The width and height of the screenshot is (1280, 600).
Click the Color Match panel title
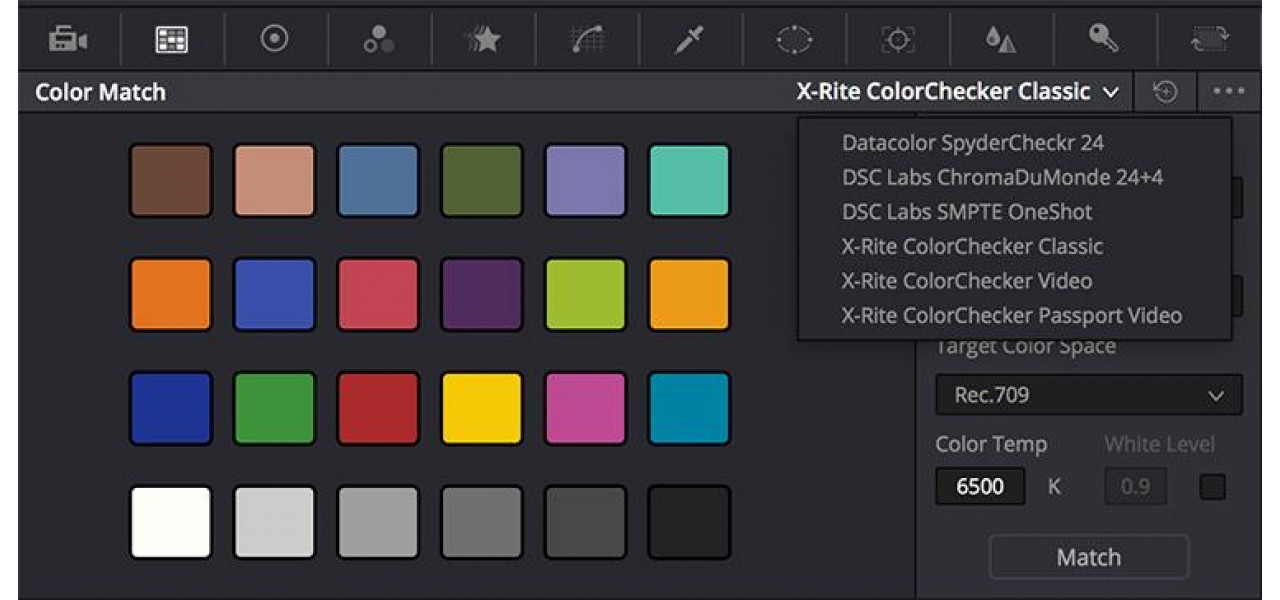tap(100, 92)
